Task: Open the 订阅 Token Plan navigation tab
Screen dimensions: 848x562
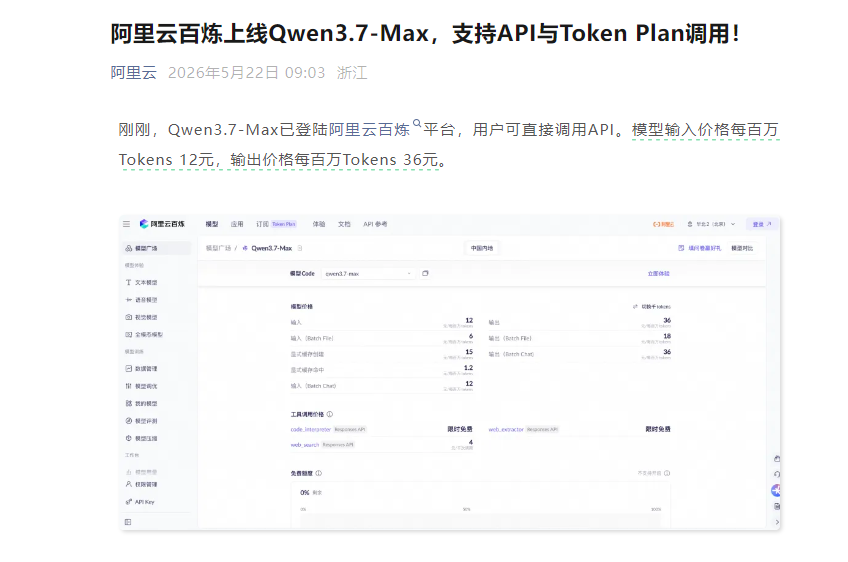Action: (276, 224)
